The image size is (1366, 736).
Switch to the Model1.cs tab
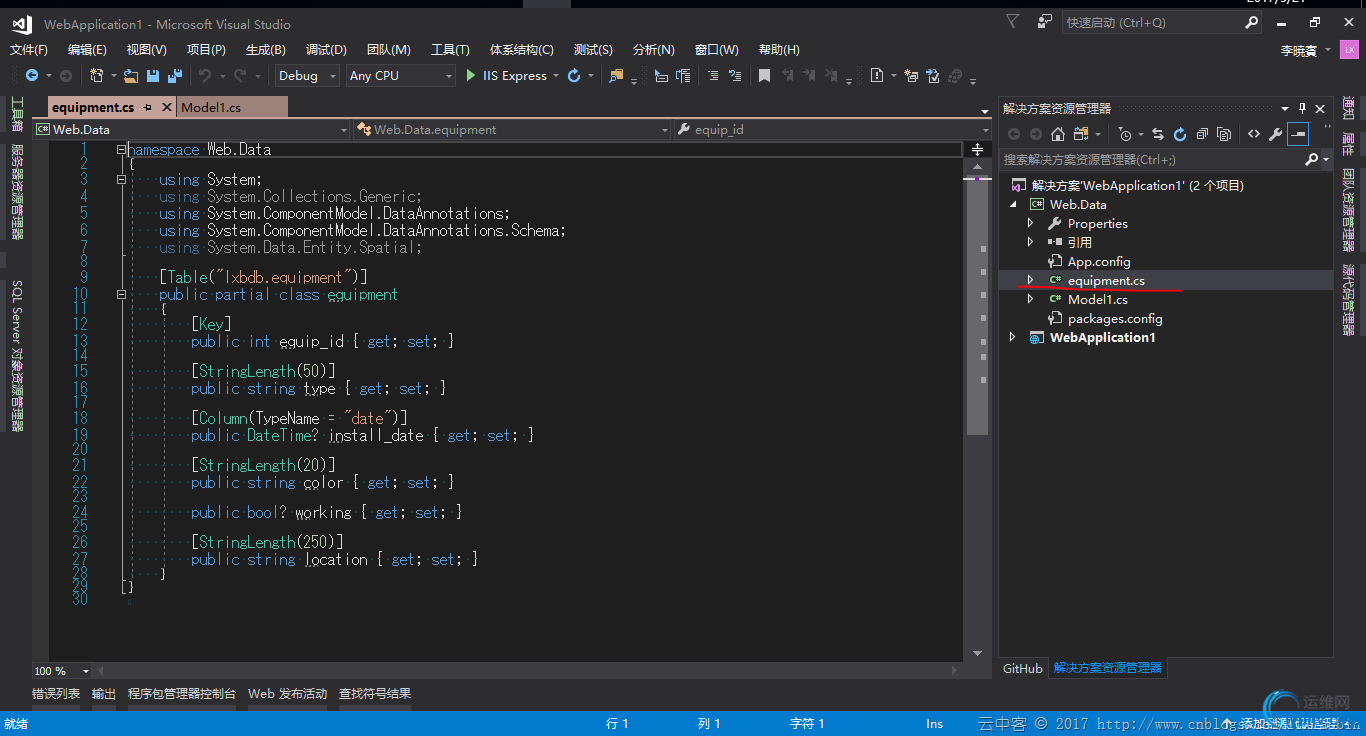point(211,107)
